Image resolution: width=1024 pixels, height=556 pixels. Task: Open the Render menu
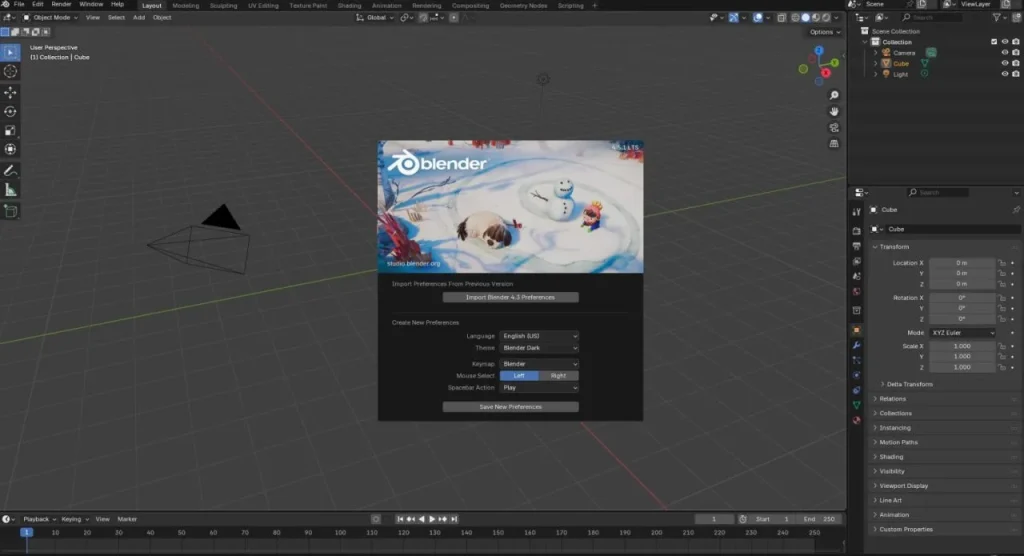click(61, 4)
